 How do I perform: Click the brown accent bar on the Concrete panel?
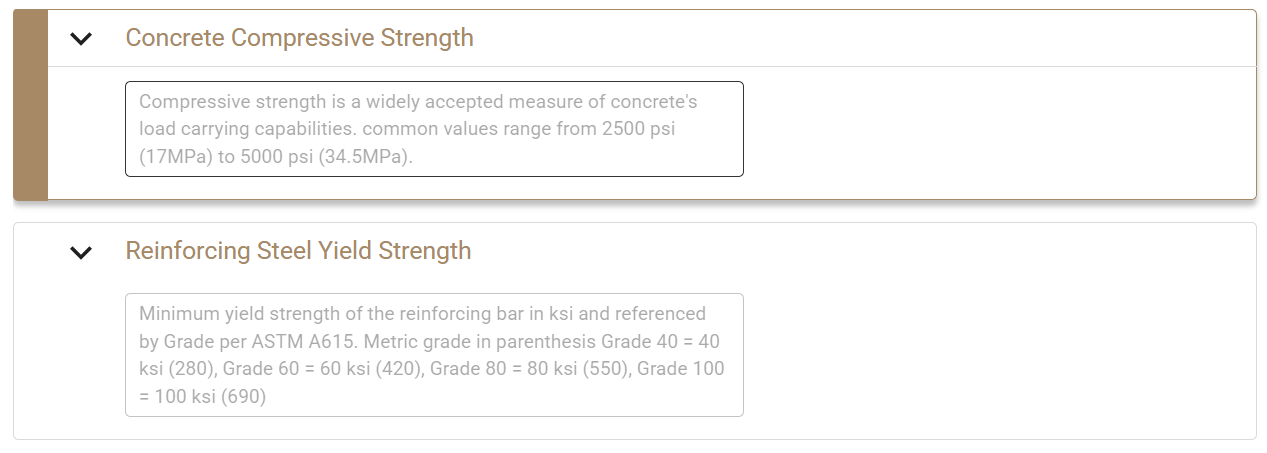pos(31,105)
